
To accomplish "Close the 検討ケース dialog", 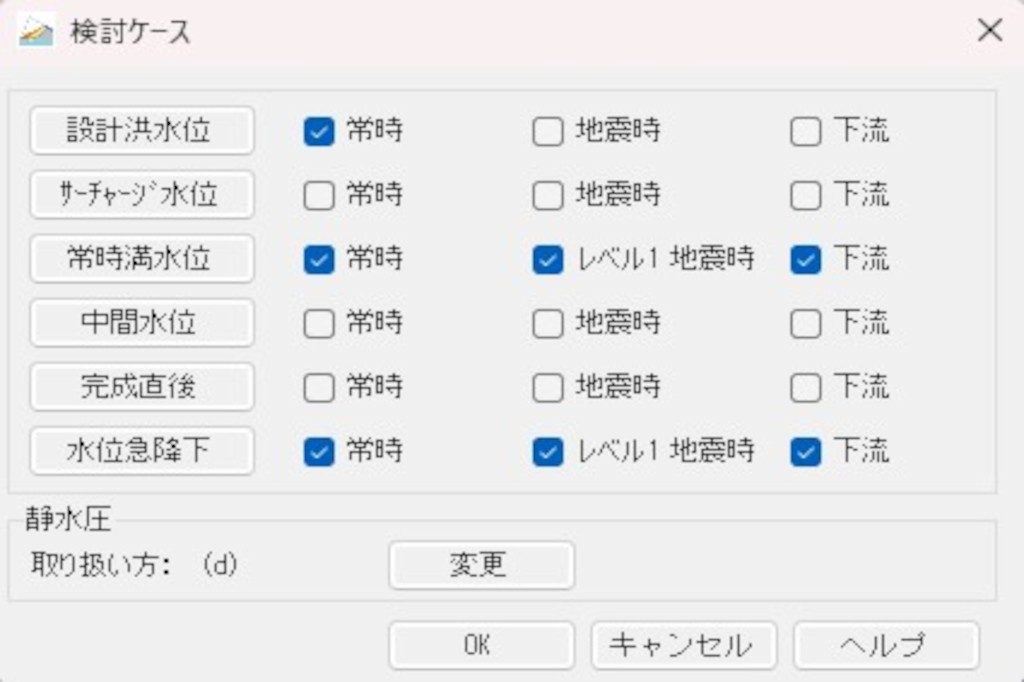I will pos(989,31).
